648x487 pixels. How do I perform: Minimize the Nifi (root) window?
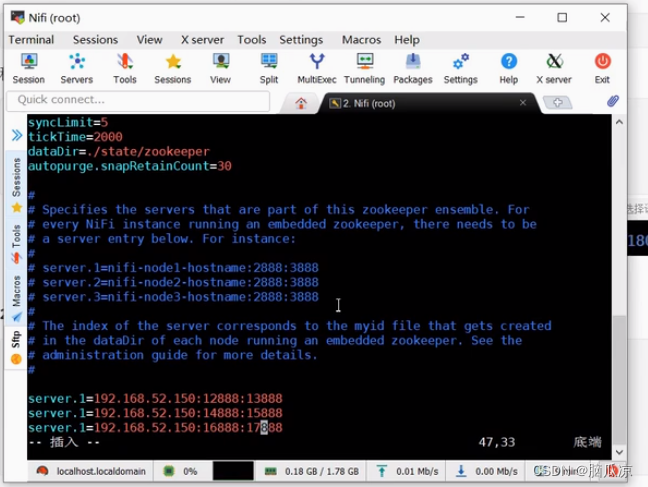coord(520,17)
